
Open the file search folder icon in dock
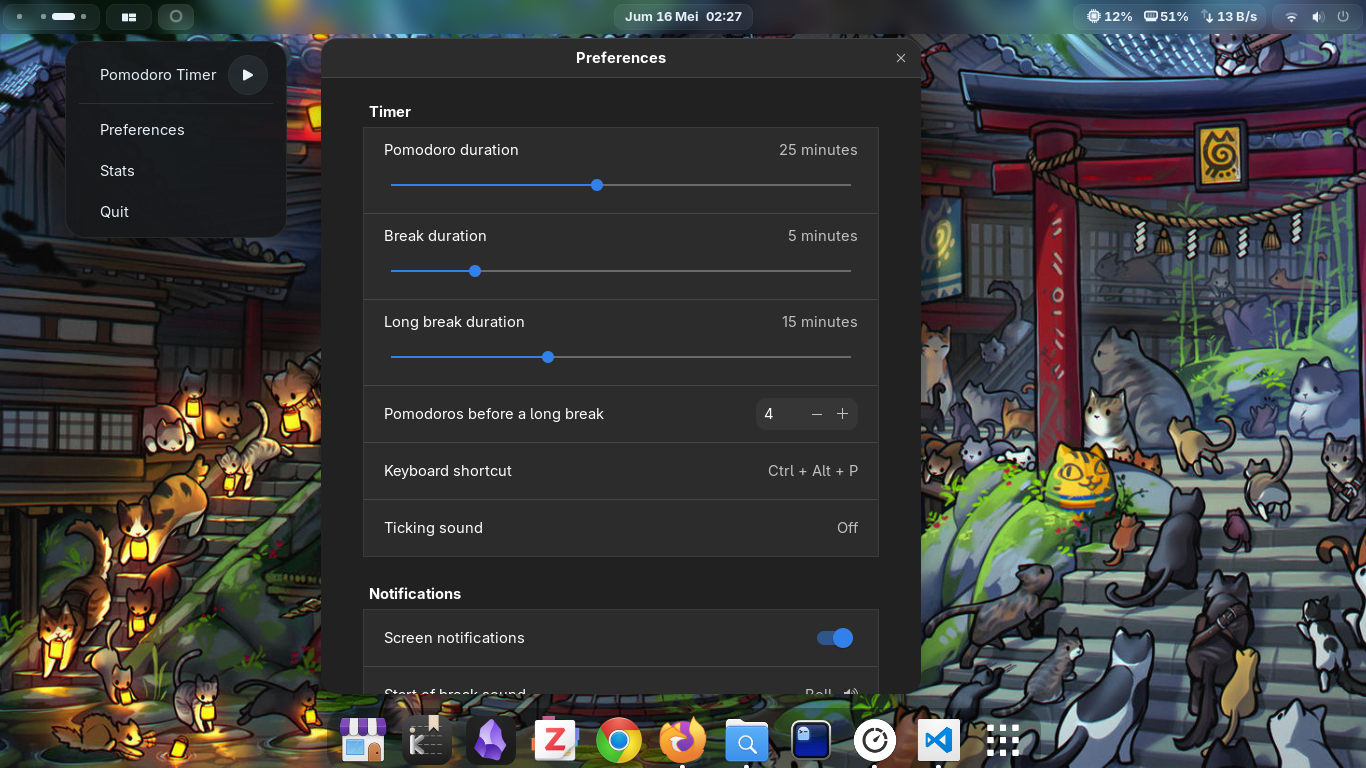point(747,741)
